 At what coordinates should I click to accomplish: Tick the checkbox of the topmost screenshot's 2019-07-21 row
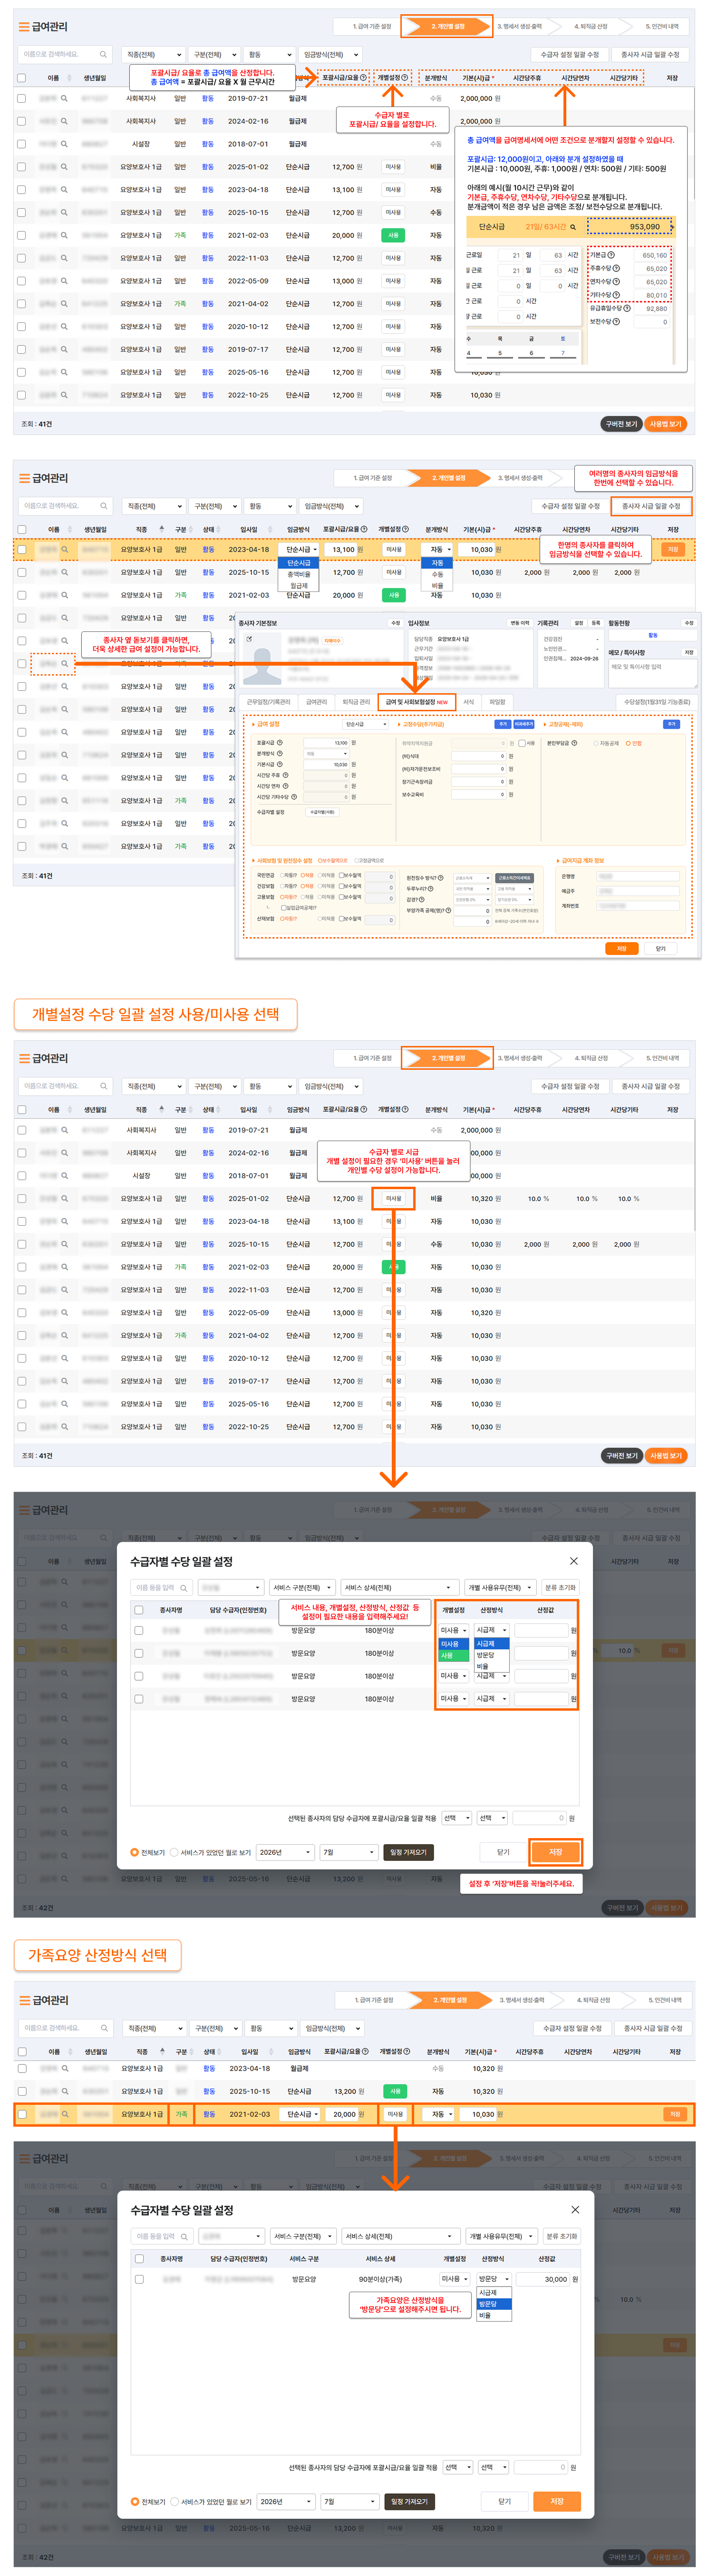[22, 99]
